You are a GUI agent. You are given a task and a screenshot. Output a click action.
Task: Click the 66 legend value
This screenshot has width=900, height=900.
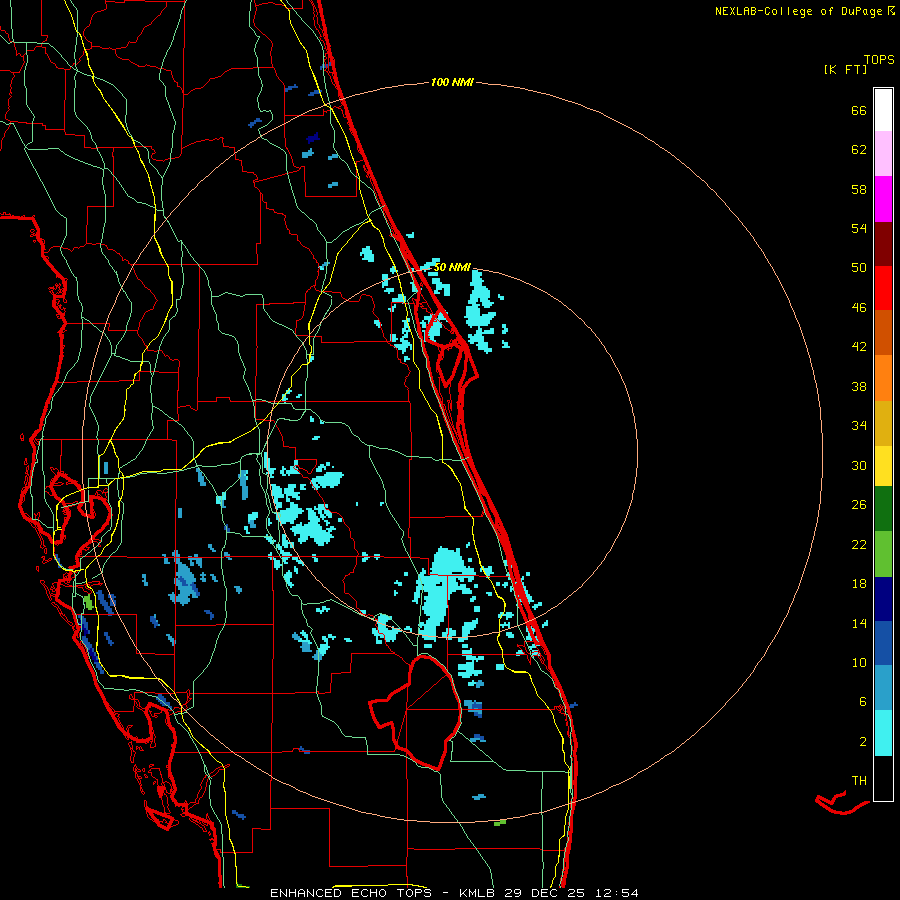tap(859, 110)
